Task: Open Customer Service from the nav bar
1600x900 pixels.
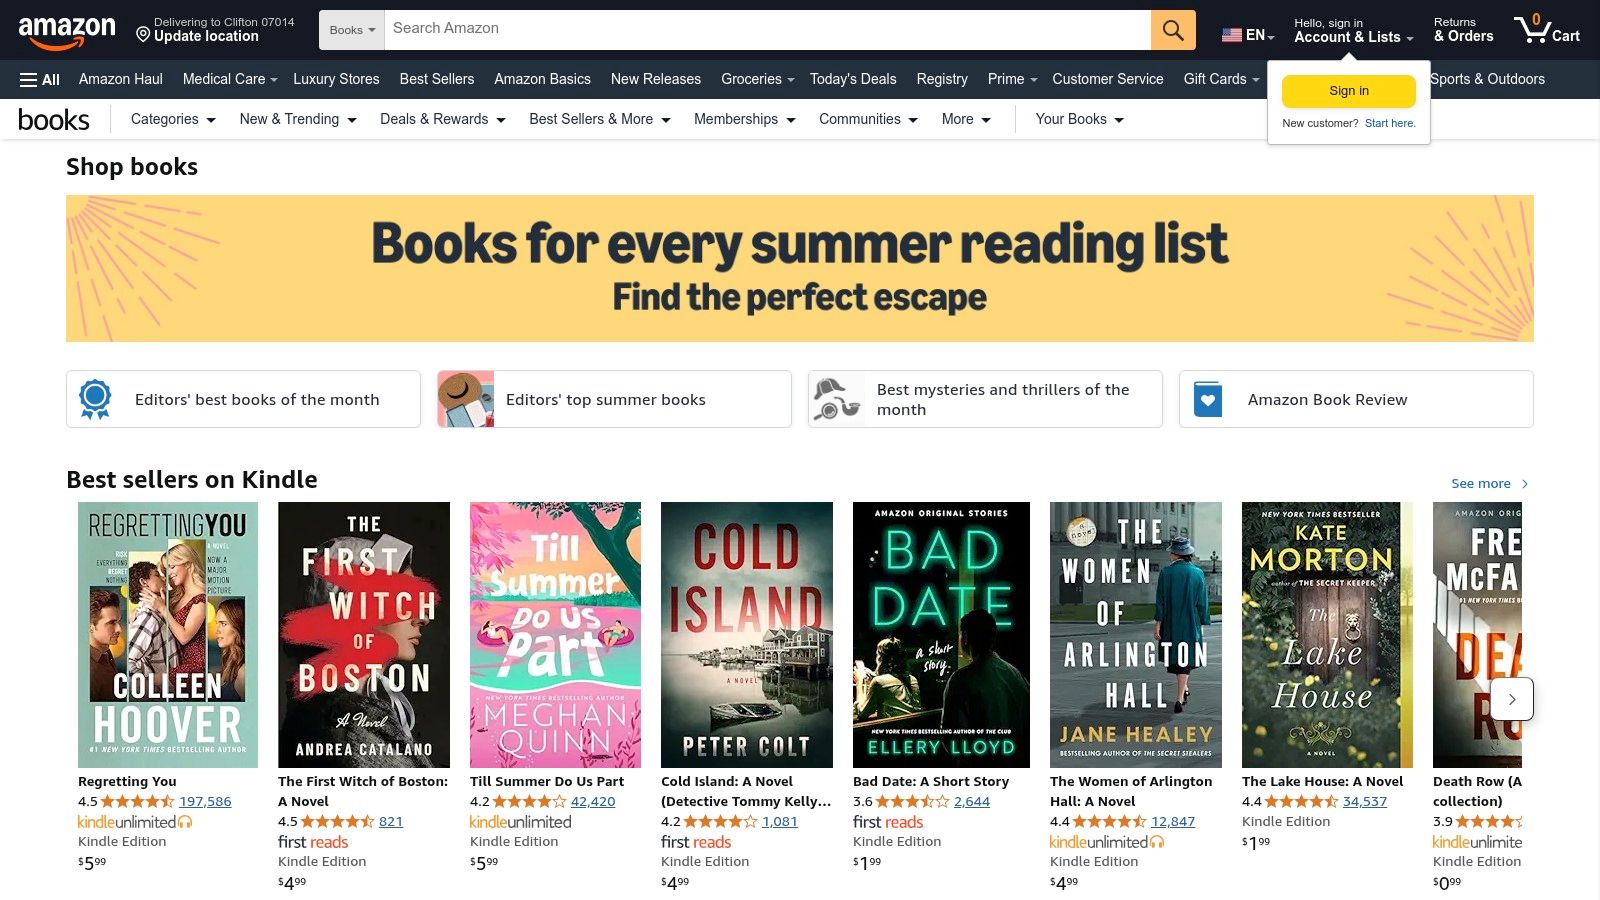Action: click(1107, 79)
